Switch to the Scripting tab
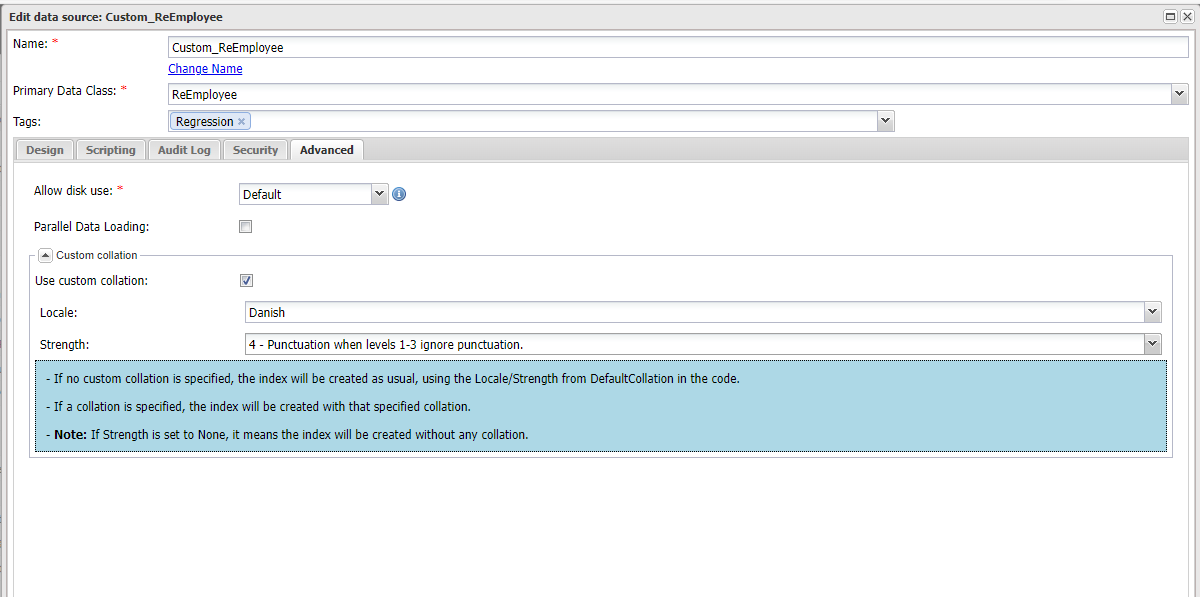1200x597 pixels. (110, 150)
